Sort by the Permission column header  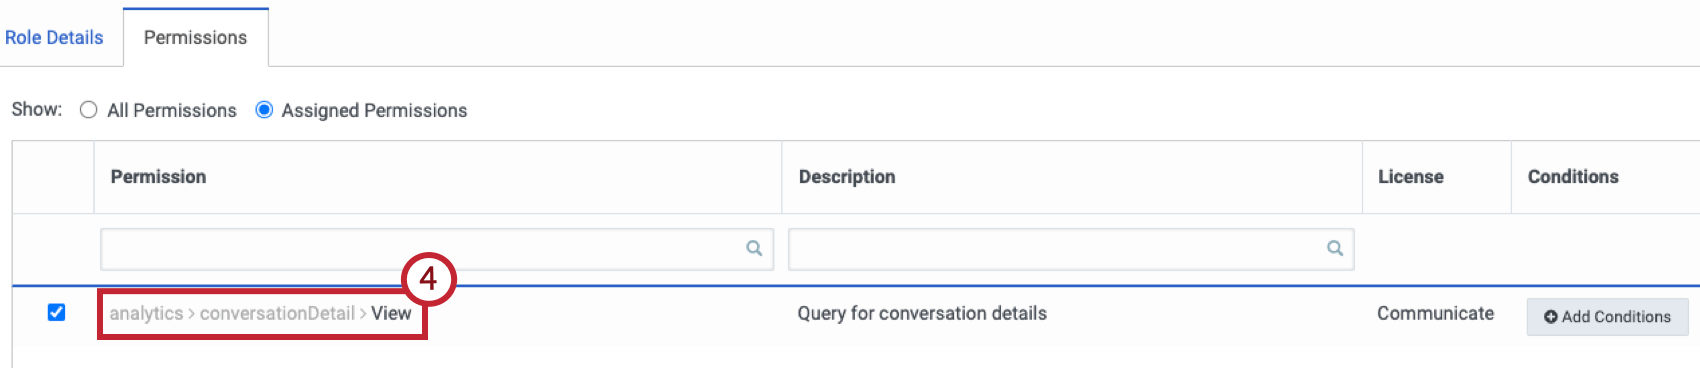(x=158, y=177)
